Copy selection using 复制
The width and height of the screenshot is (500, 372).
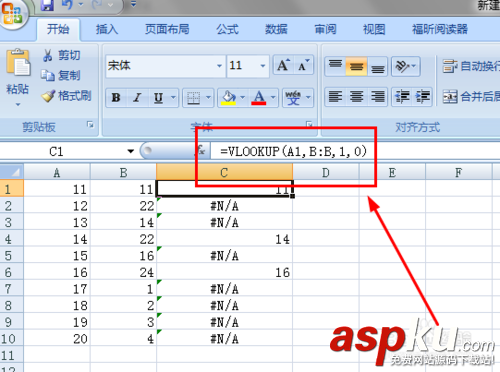tap(61, 75)
